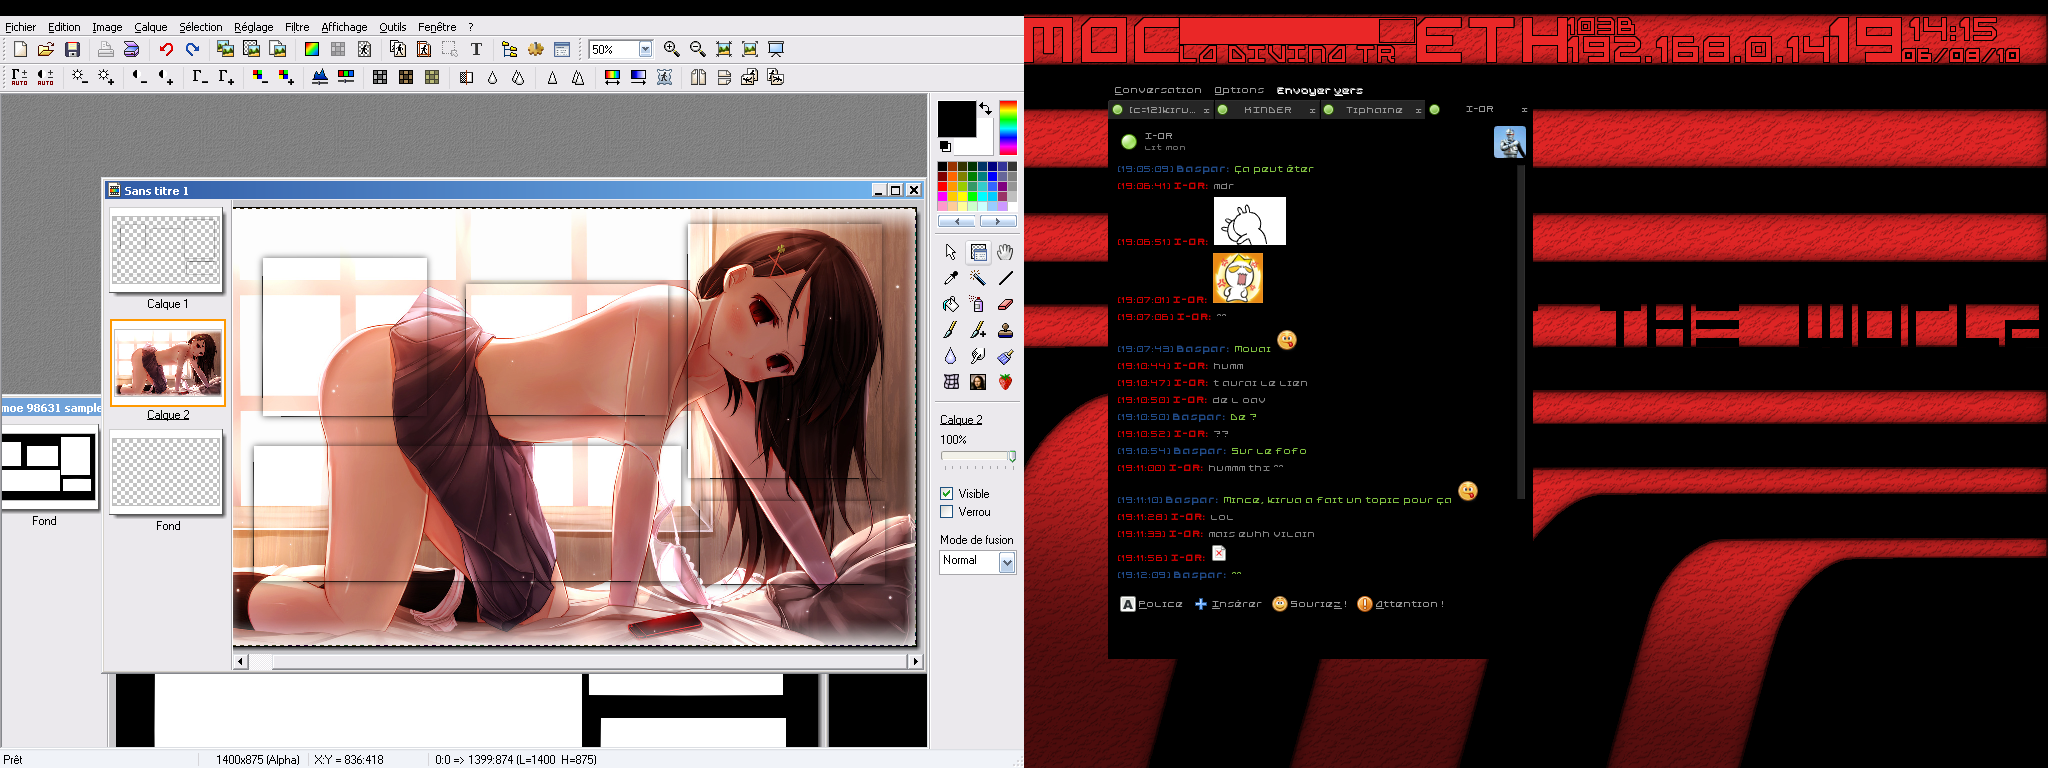Decrease brightness with the sun minus icon

(x=79, y=77)
